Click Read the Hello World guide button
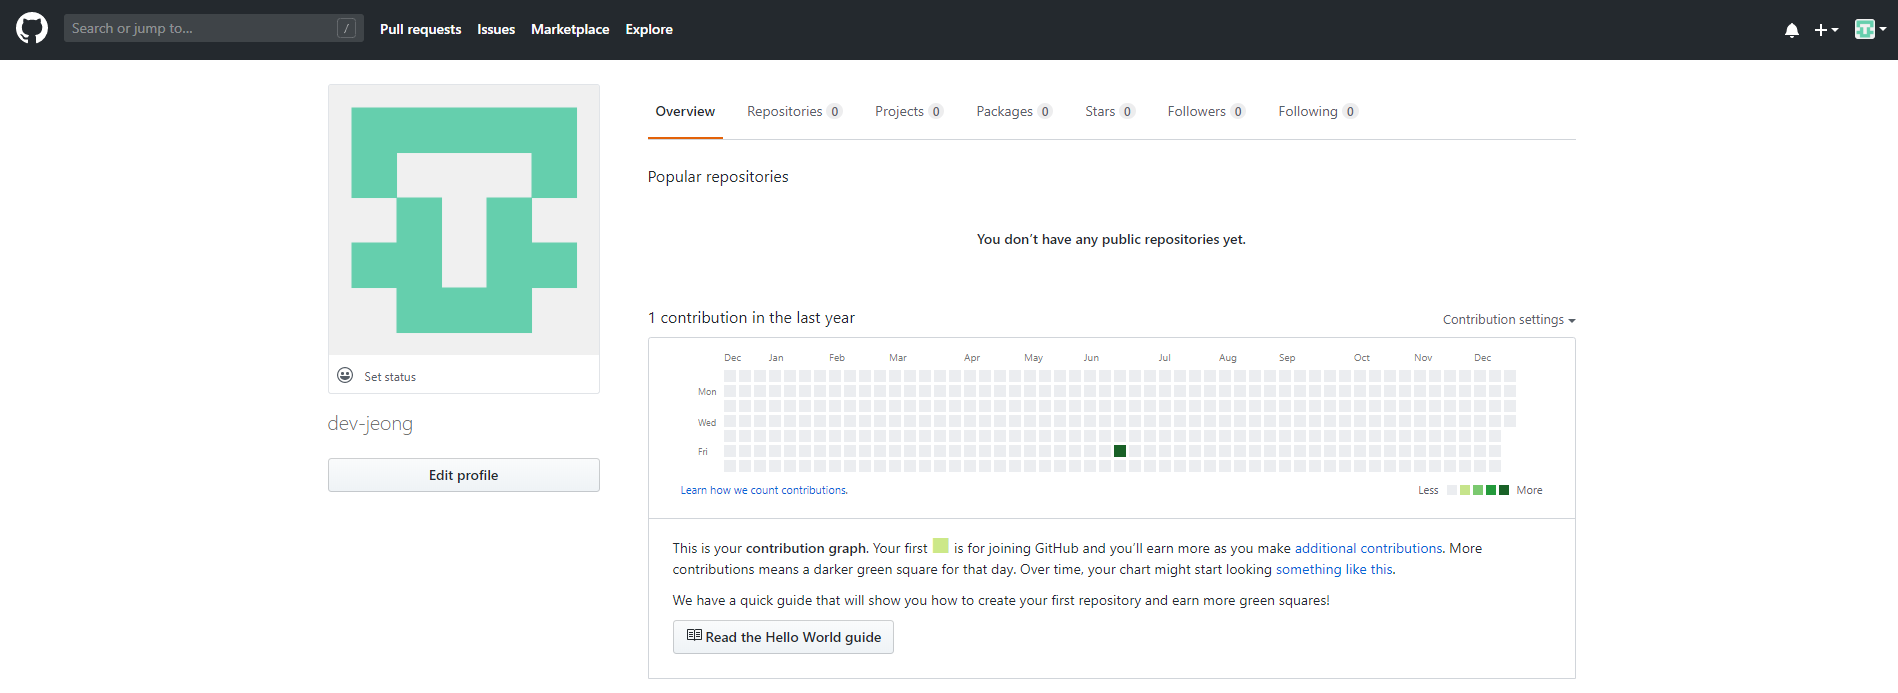This screenshot has height=693, width=1898. (783, 637)
